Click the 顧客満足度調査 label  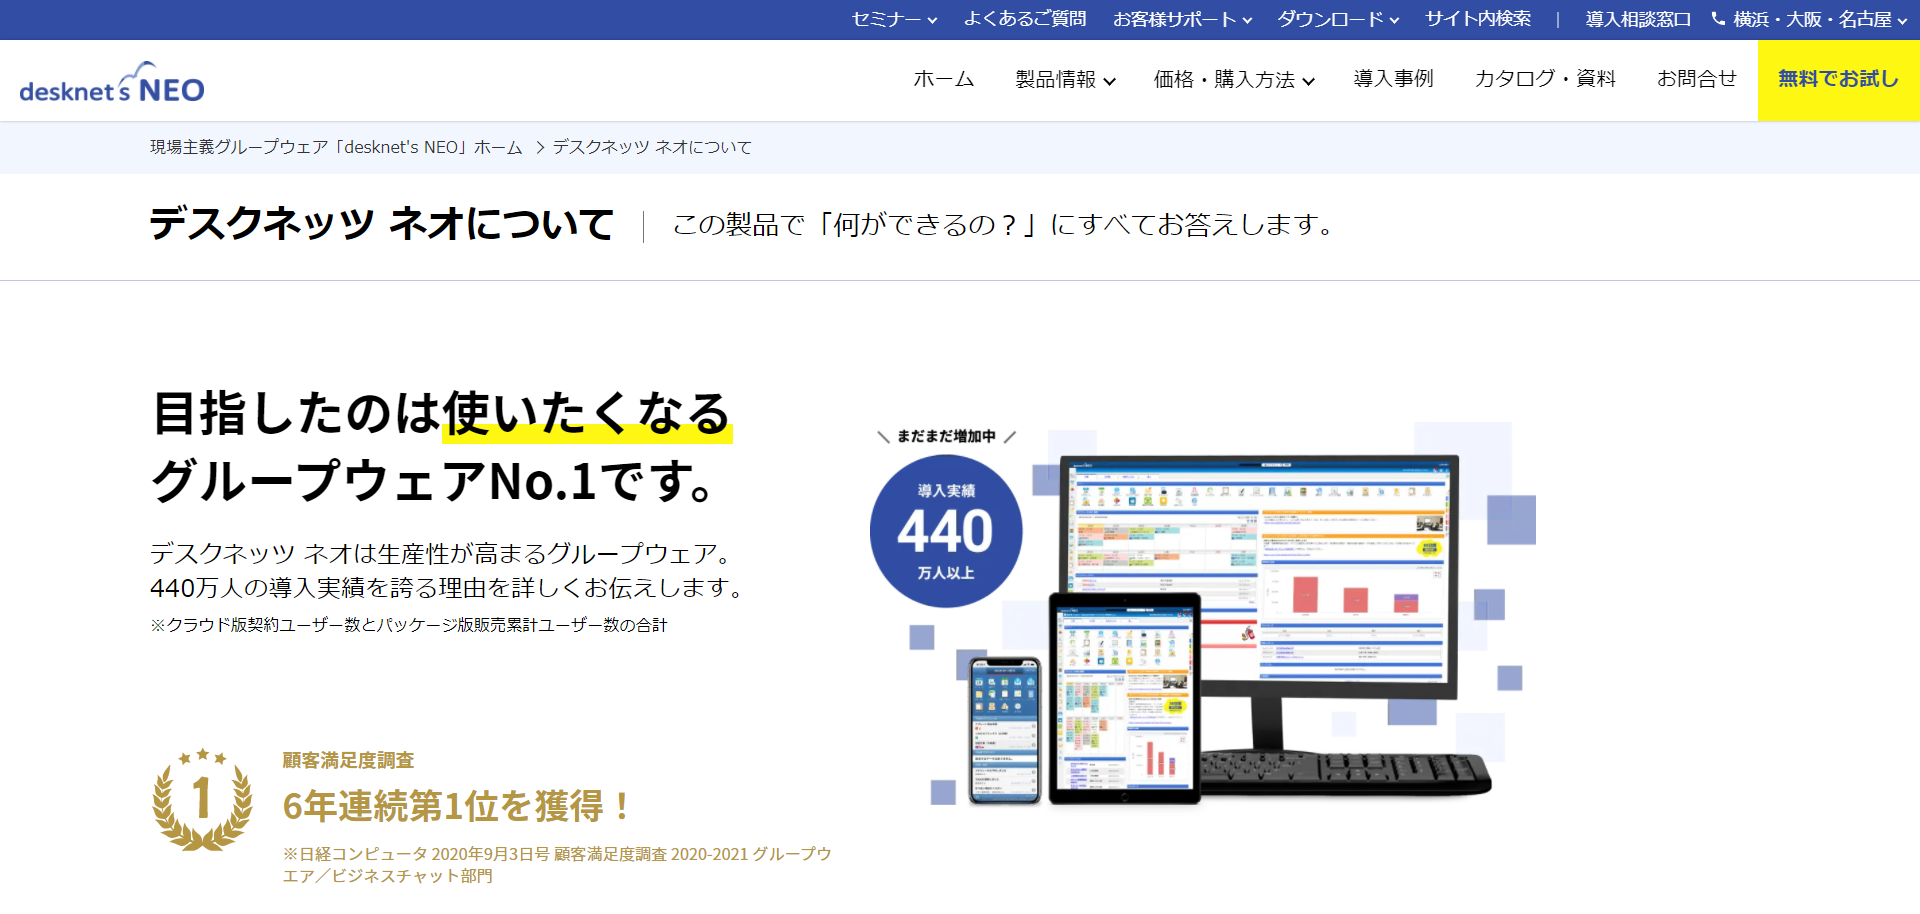coord(348,760)
